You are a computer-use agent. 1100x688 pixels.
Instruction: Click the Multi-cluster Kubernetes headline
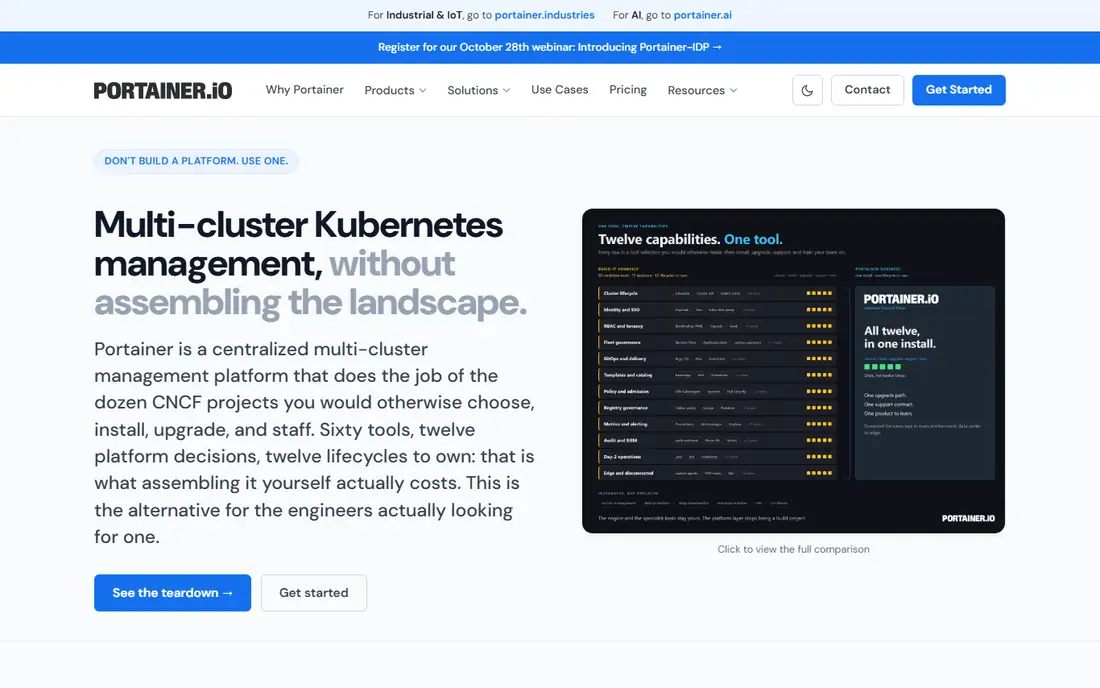pos(310,263)
